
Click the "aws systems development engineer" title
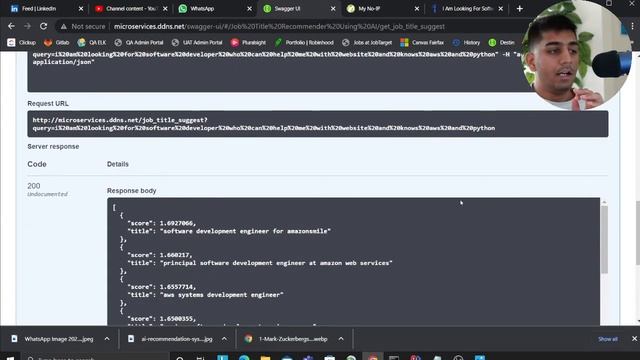click(222, 295)
